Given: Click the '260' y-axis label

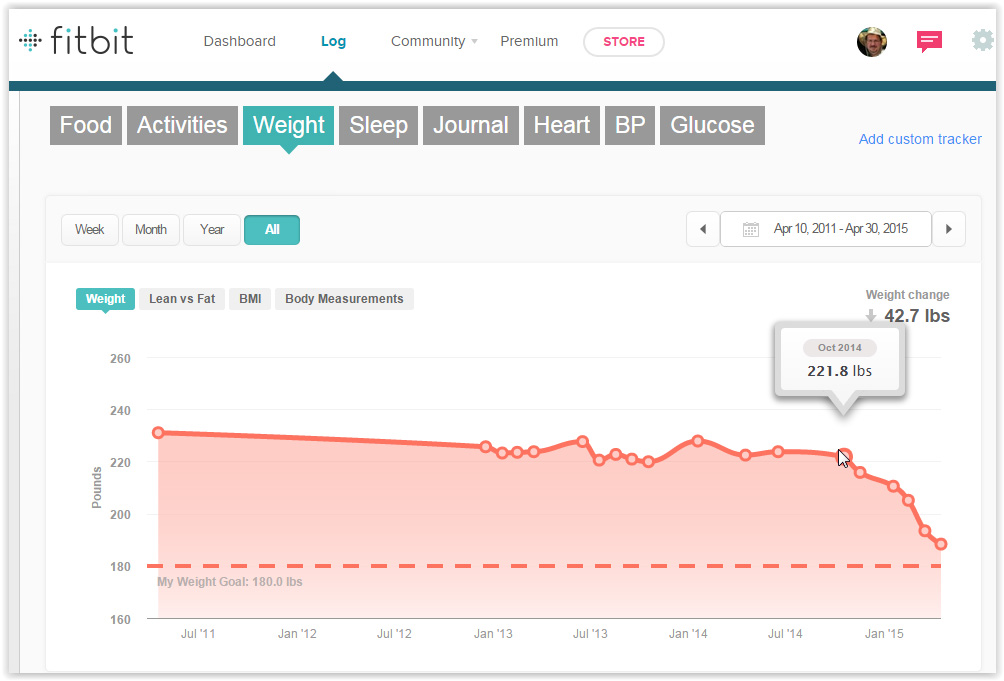Looking at the screenshot, I should point(120,359).
